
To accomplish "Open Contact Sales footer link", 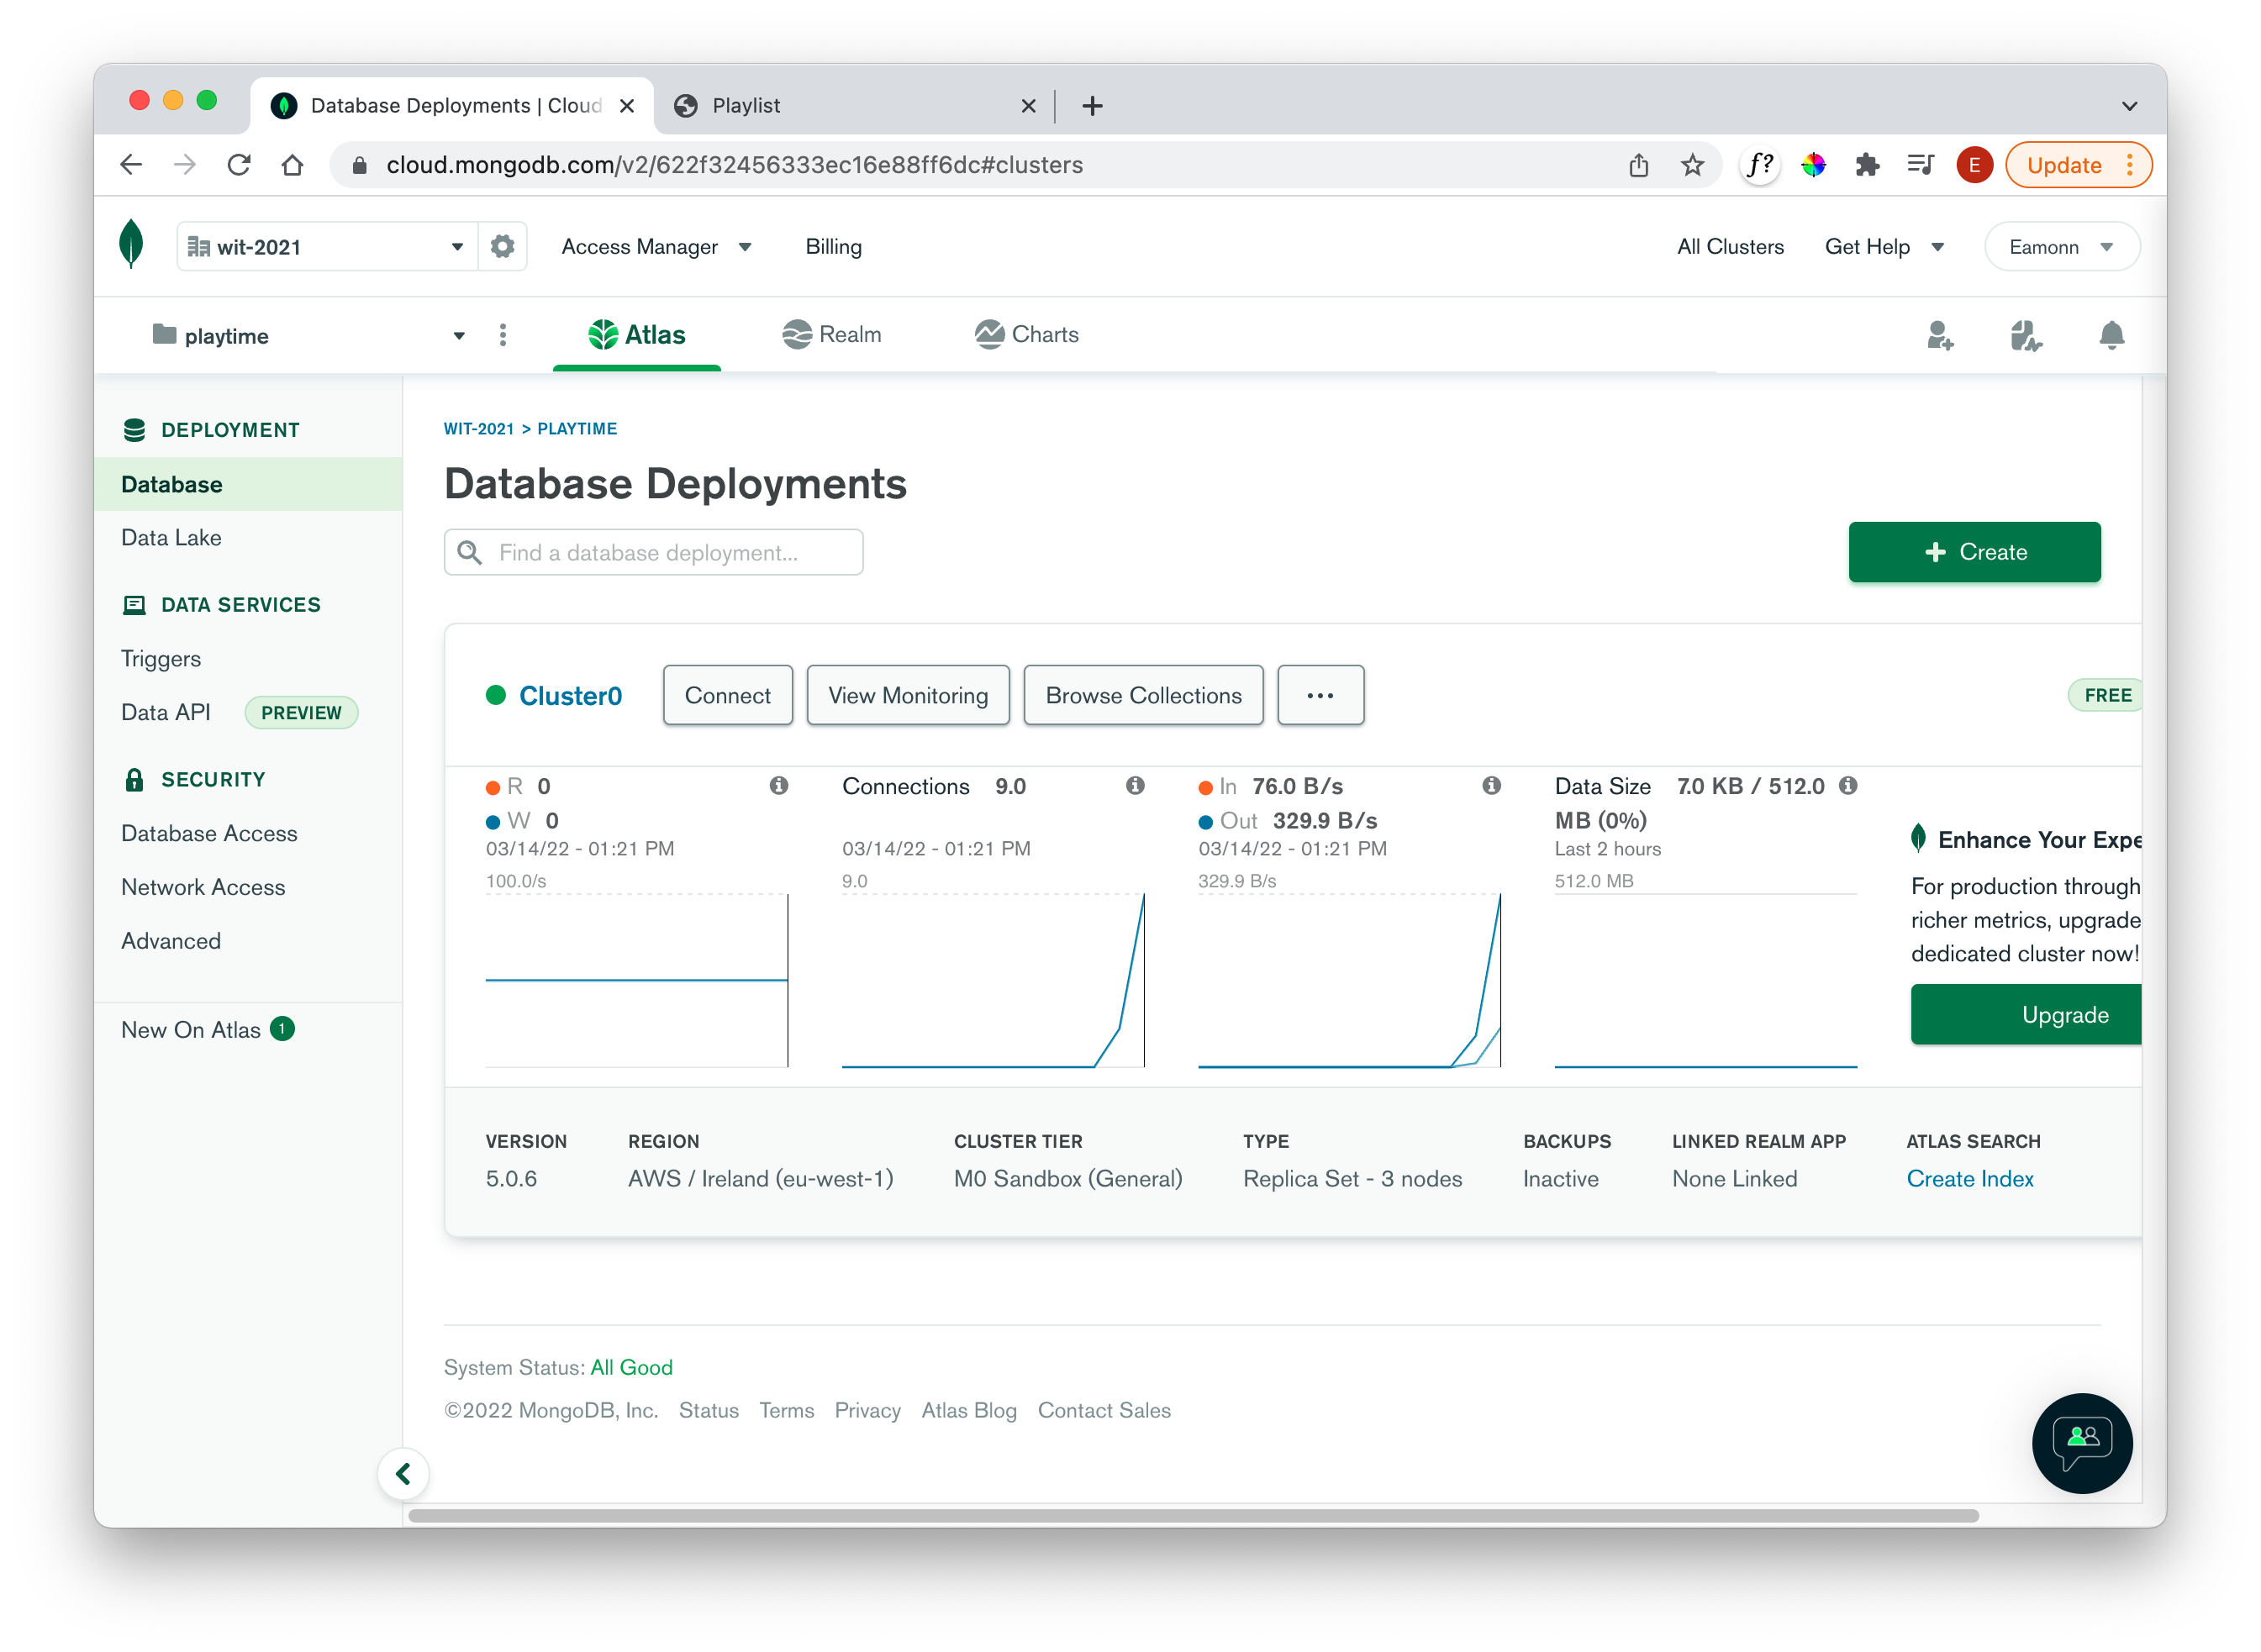I will (1104, 1410).
